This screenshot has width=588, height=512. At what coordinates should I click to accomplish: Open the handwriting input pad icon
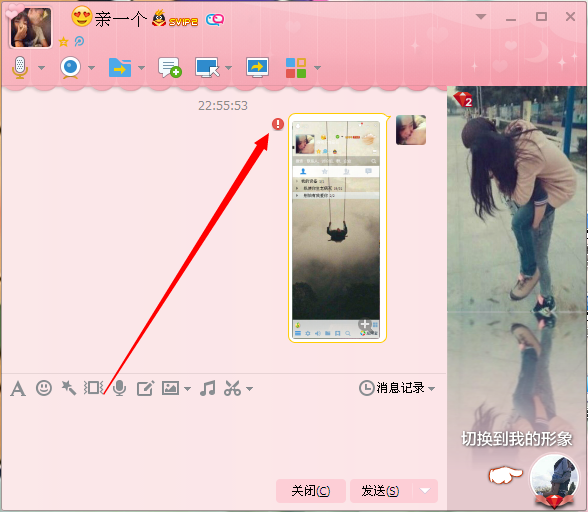point(146,388)
